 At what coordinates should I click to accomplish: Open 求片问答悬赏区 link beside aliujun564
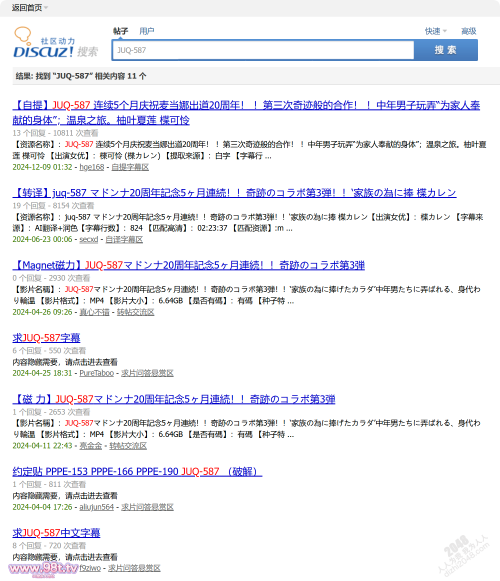coord(147,507)
